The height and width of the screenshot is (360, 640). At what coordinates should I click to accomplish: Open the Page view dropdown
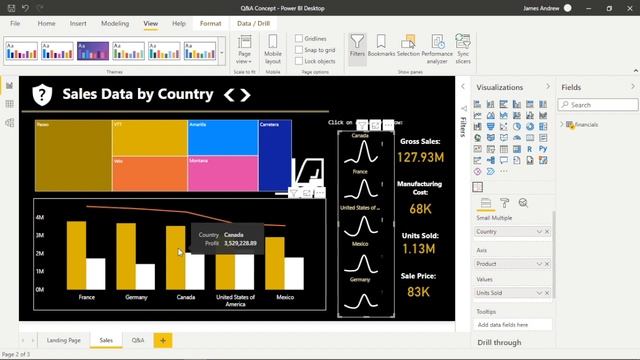tap(244, 49)
